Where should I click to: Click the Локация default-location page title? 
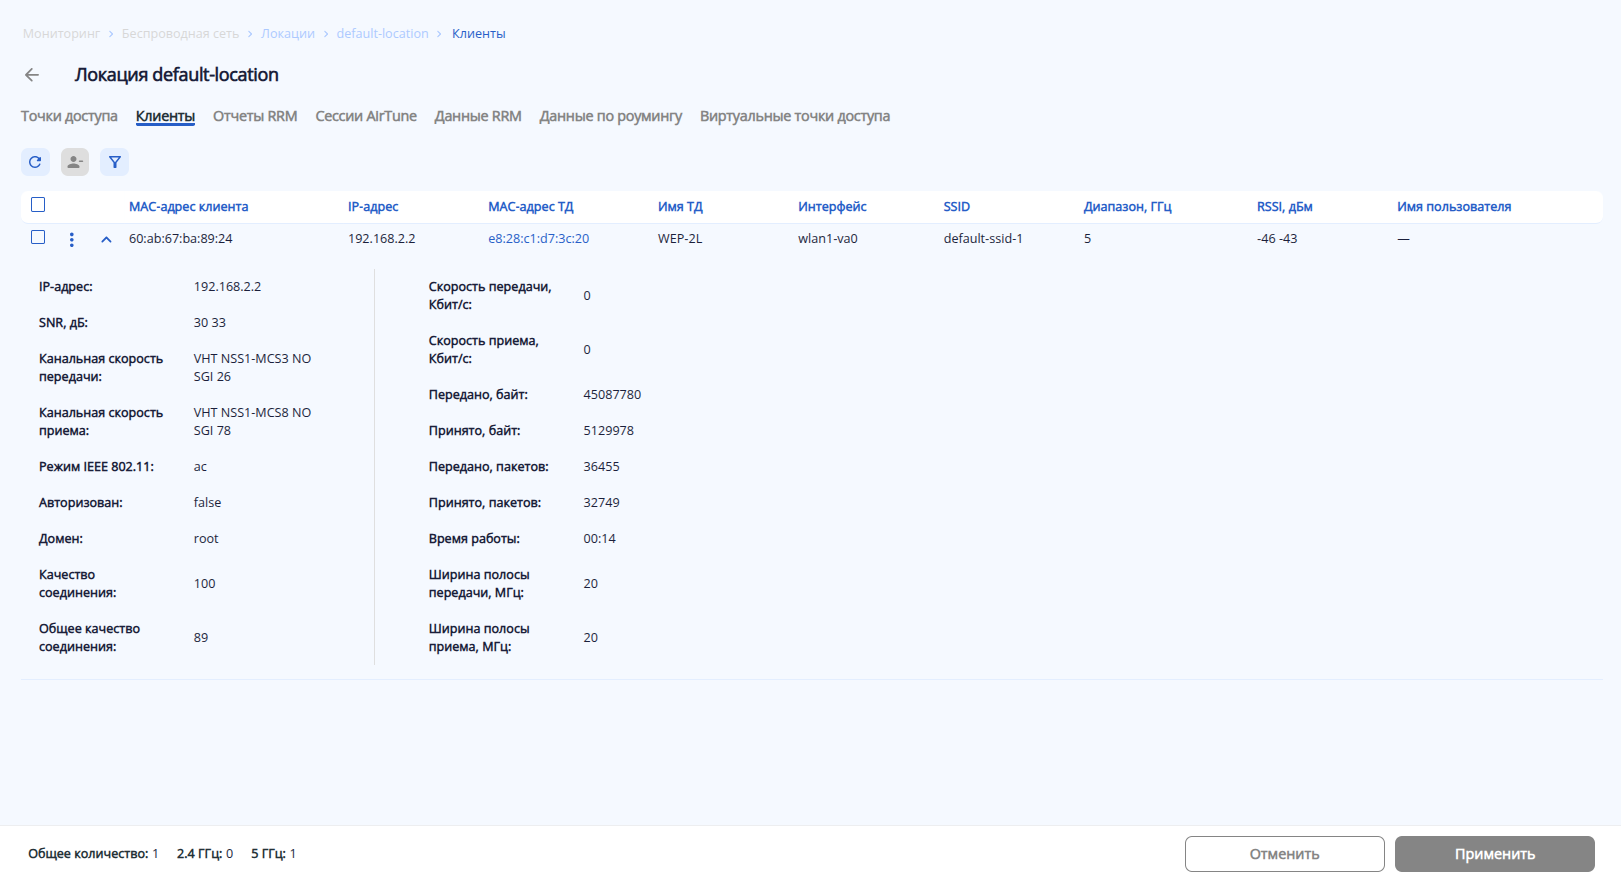click(177, 75)
